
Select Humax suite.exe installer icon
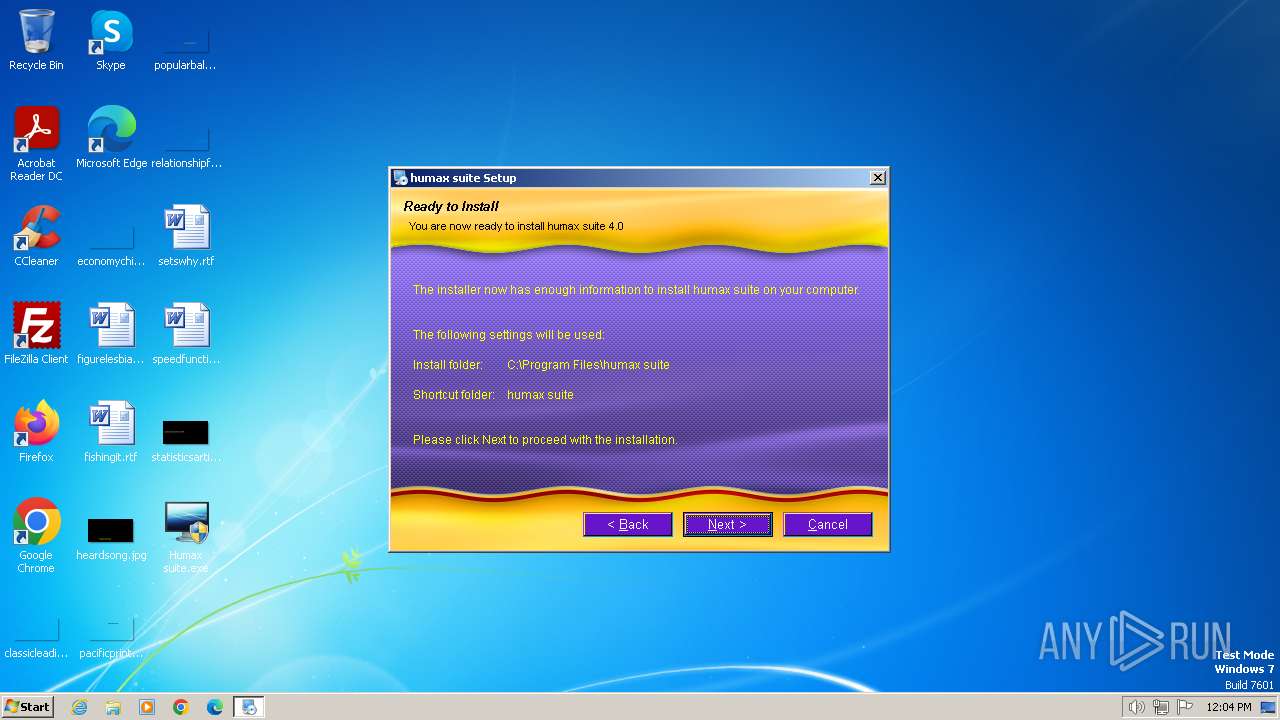coord(186,536)
